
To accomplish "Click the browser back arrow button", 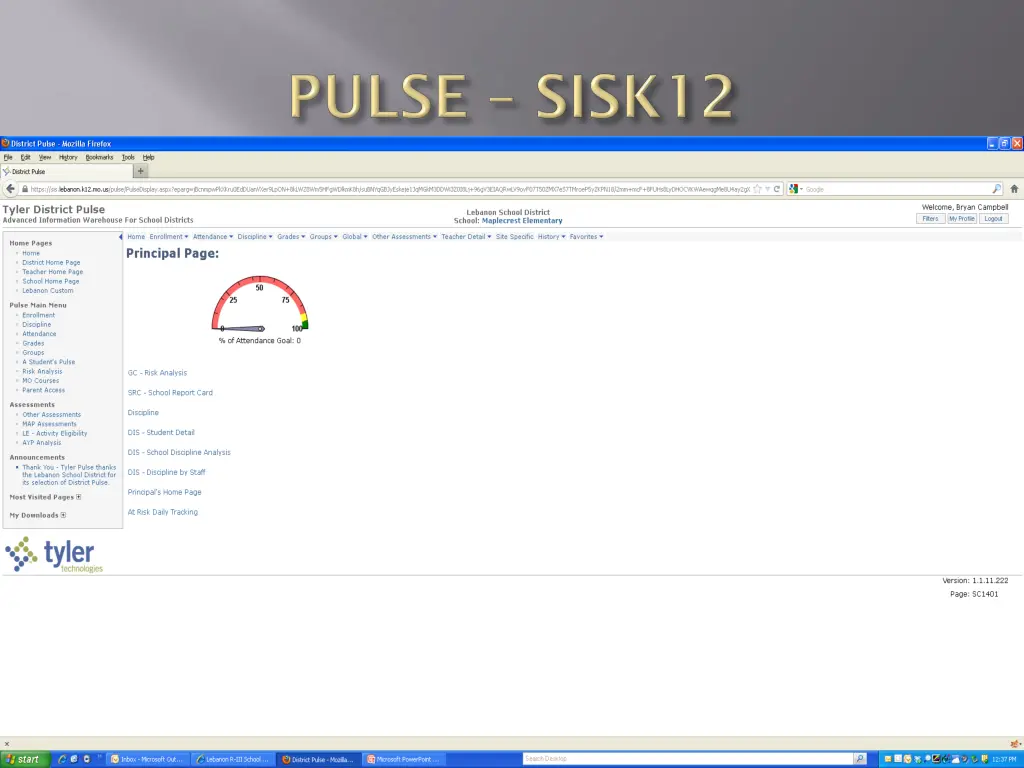I will (10, 189).
